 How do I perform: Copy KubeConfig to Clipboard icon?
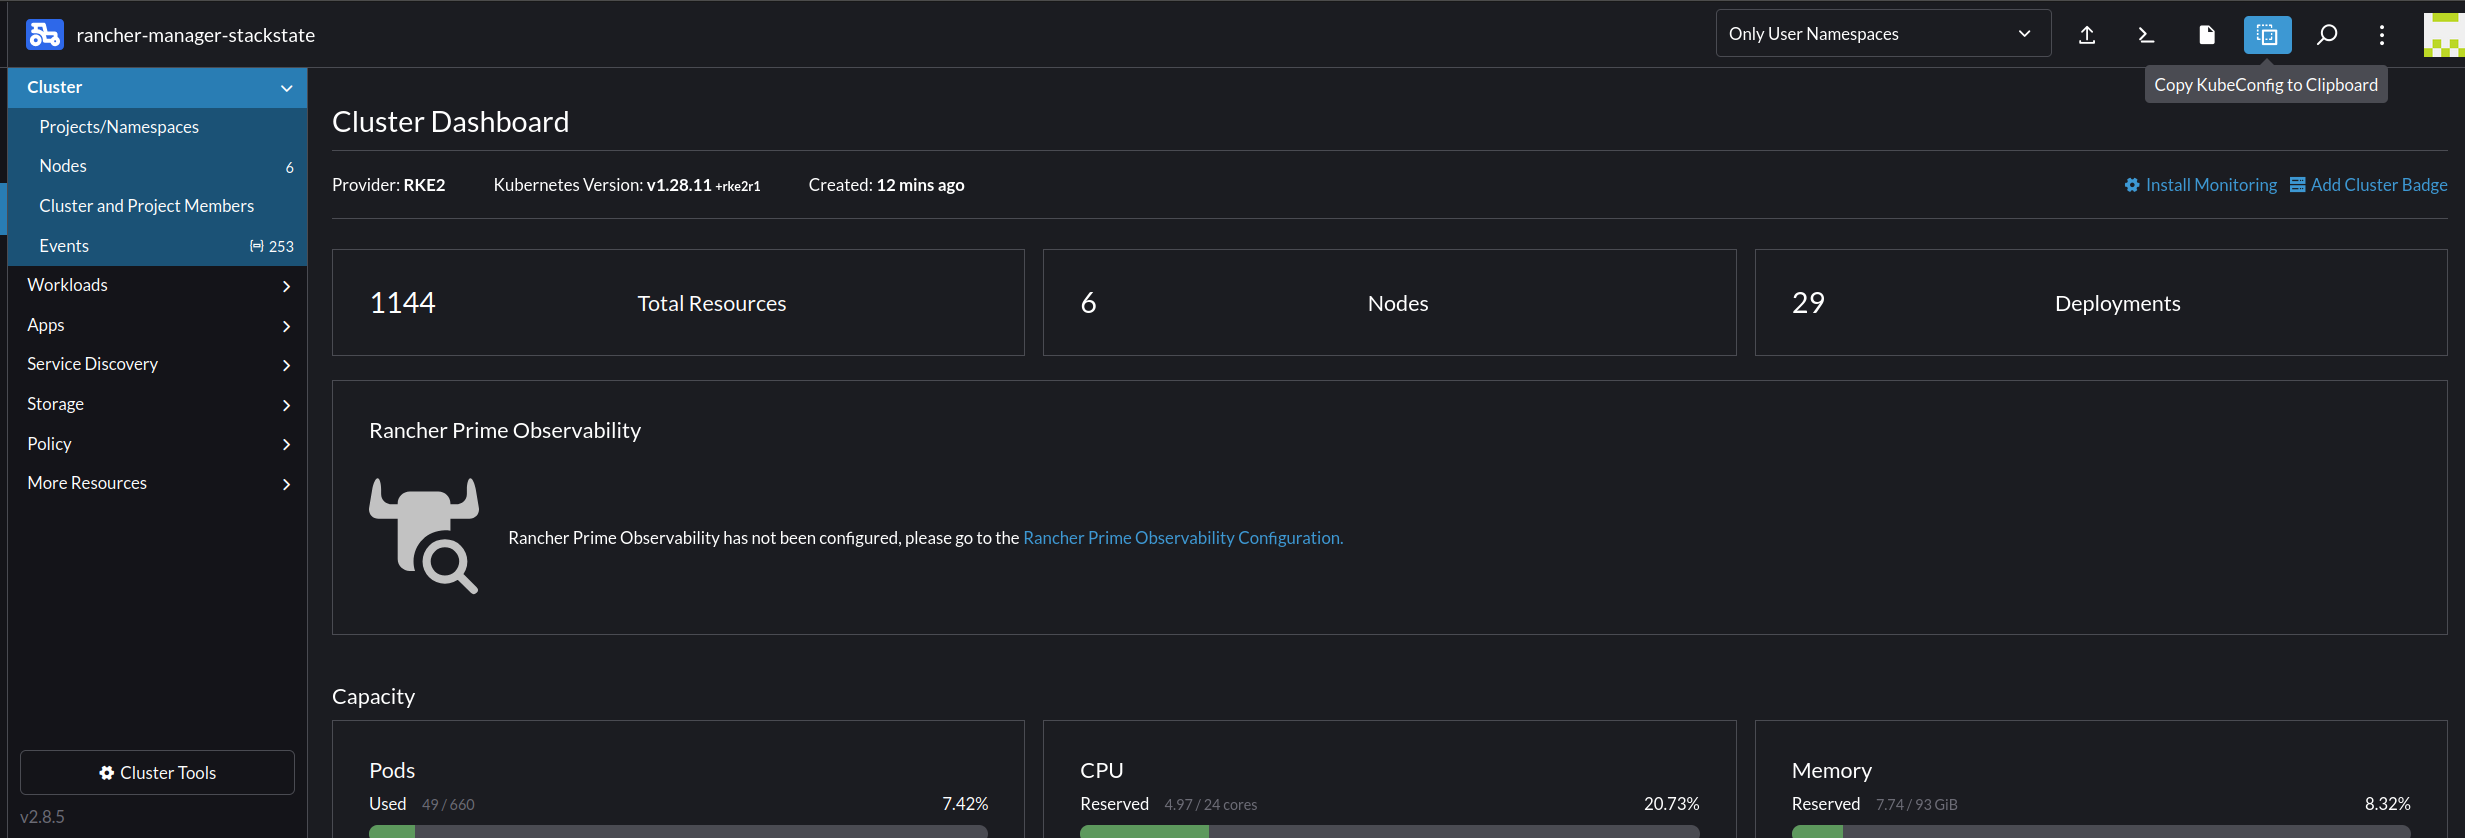(2267, 35)
